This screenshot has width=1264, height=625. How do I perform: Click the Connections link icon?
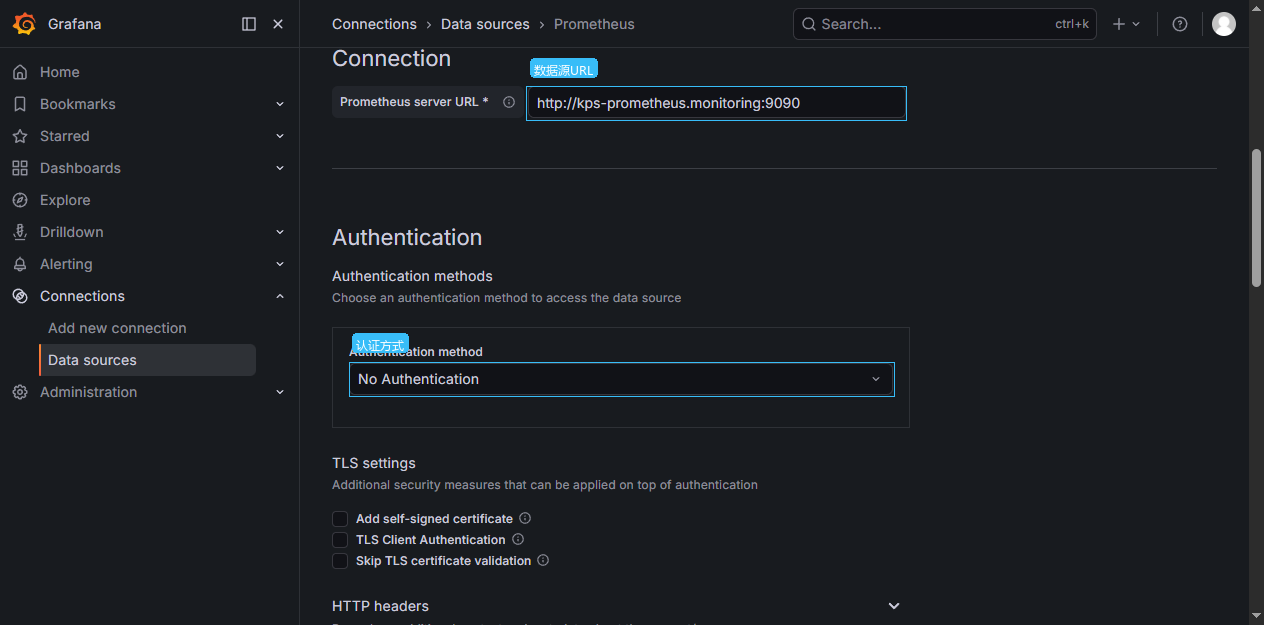(20, 296)
